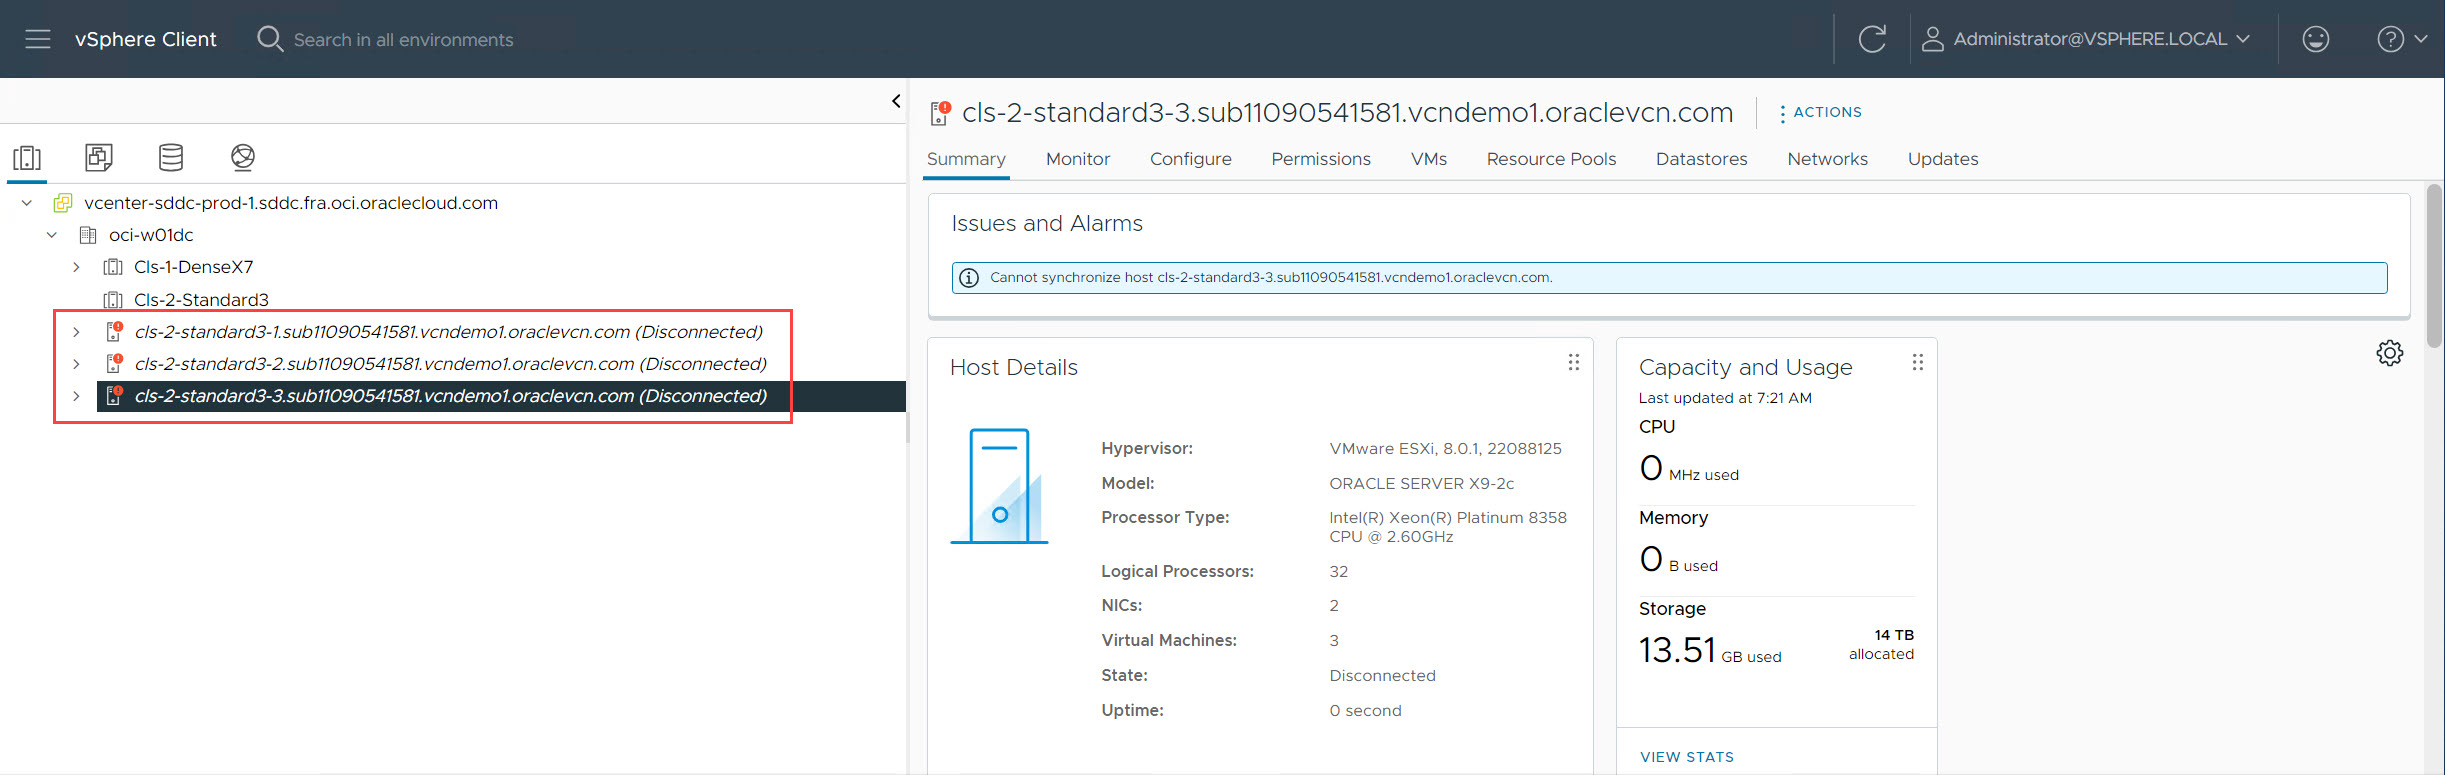Switch to Networking inventory view
2445x775 pixels.
tap(243, 157)
